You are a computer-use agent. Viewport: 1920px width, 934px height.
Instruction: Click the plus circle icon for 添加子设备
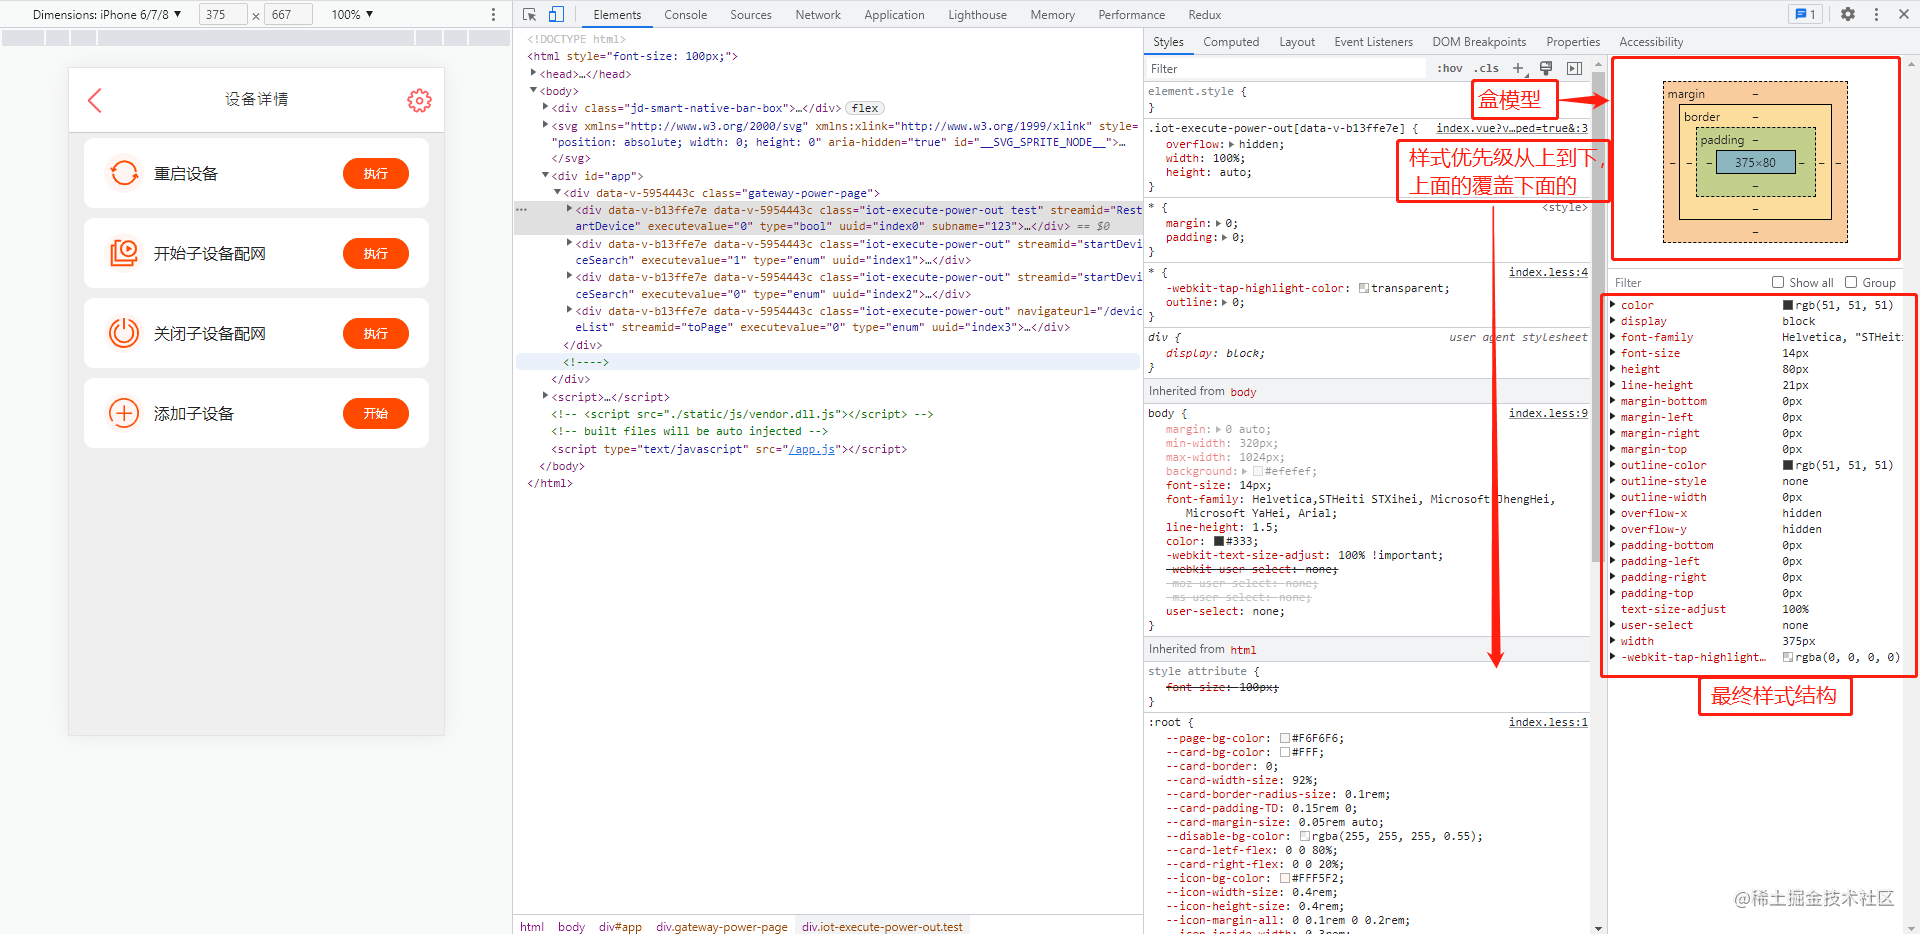pyautogui.click(x=124, y=413)
